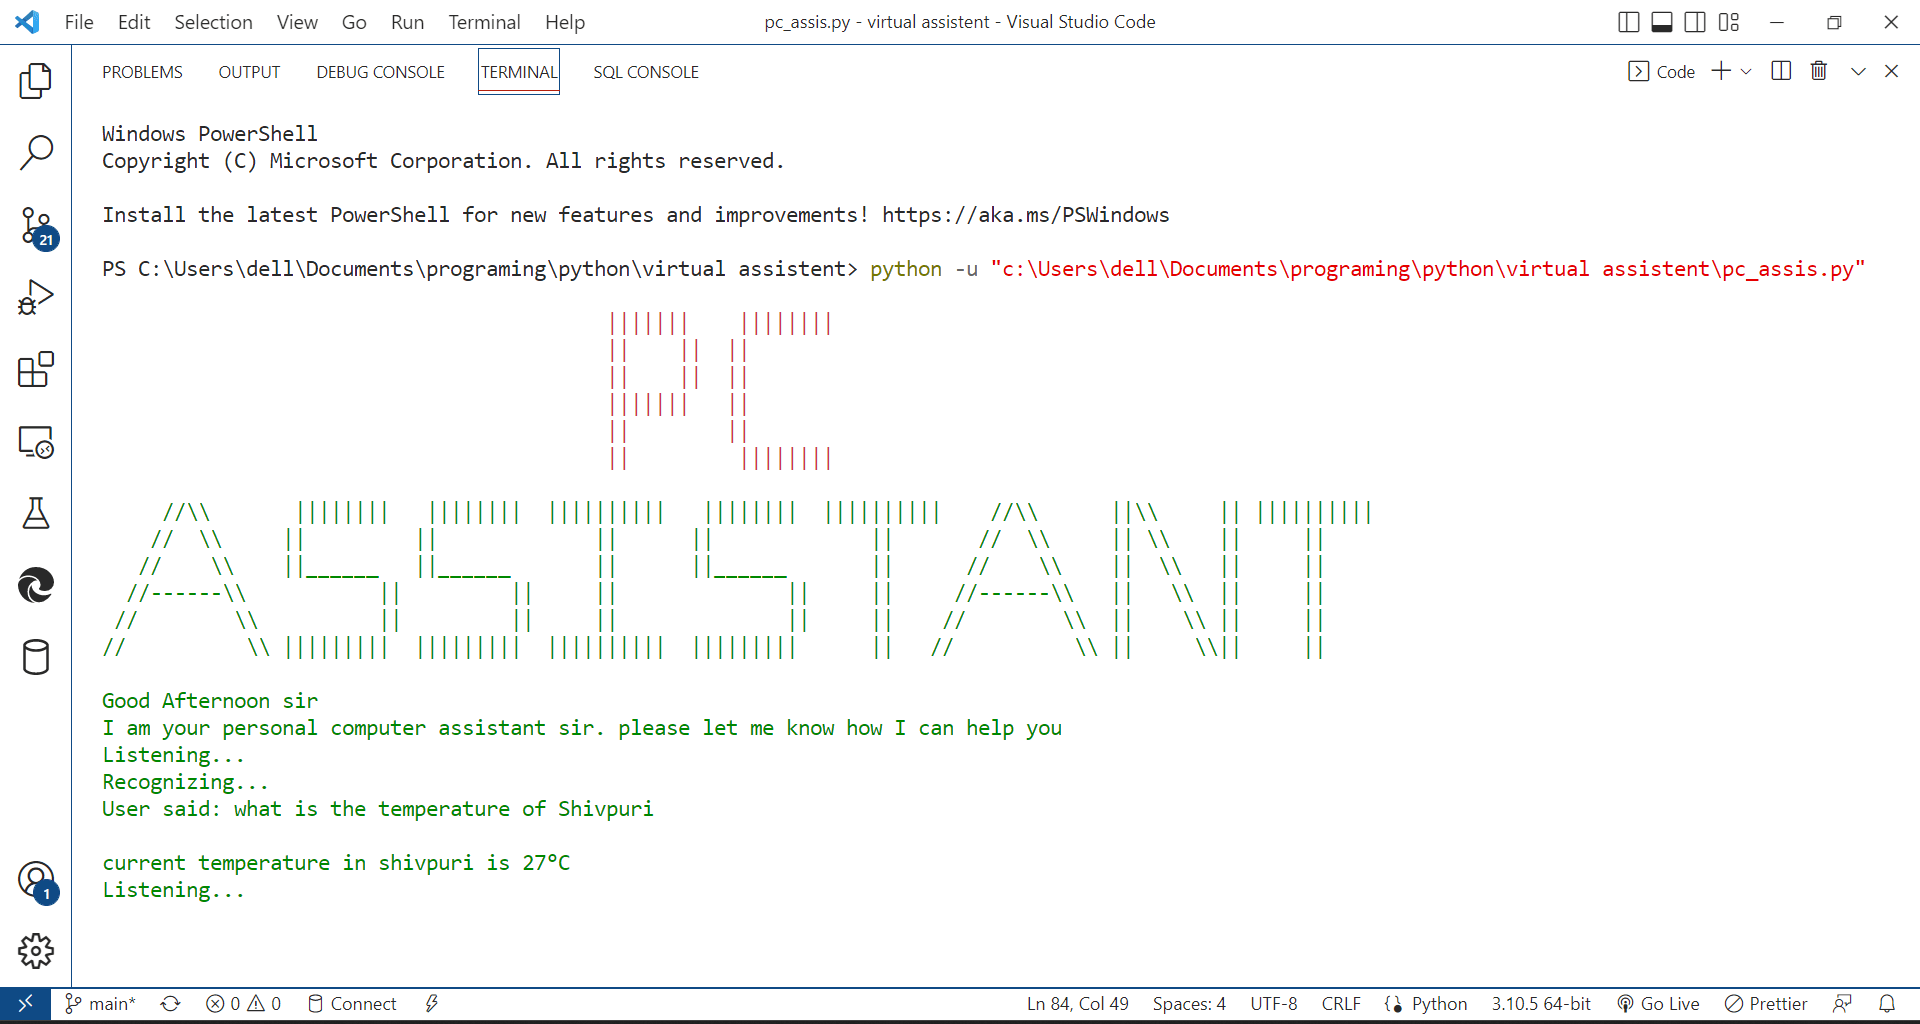Open the Testing flask view

(36, 514)
